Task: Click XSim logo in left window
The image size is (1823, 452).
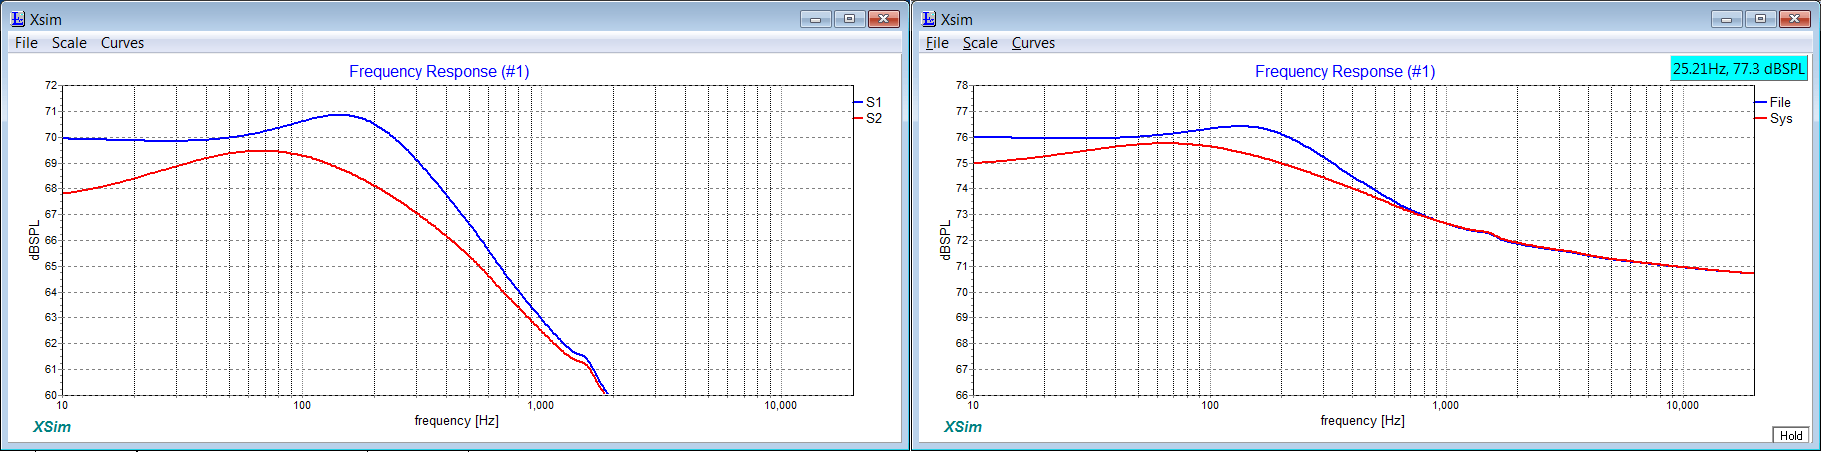Action: pos(52,427)
